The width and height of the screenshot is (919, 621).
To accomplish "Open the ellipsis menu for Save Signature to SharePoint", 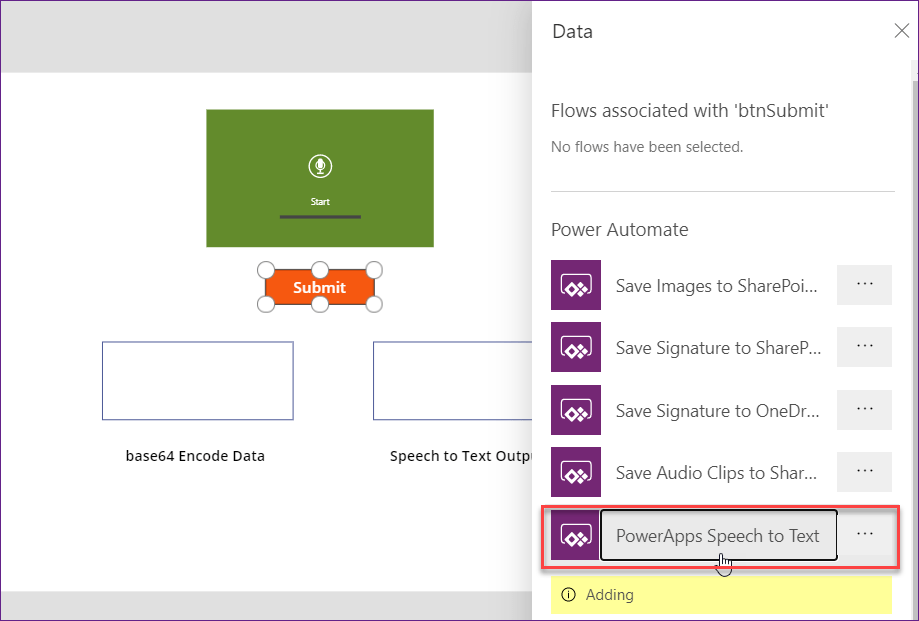I will (864, 347).
